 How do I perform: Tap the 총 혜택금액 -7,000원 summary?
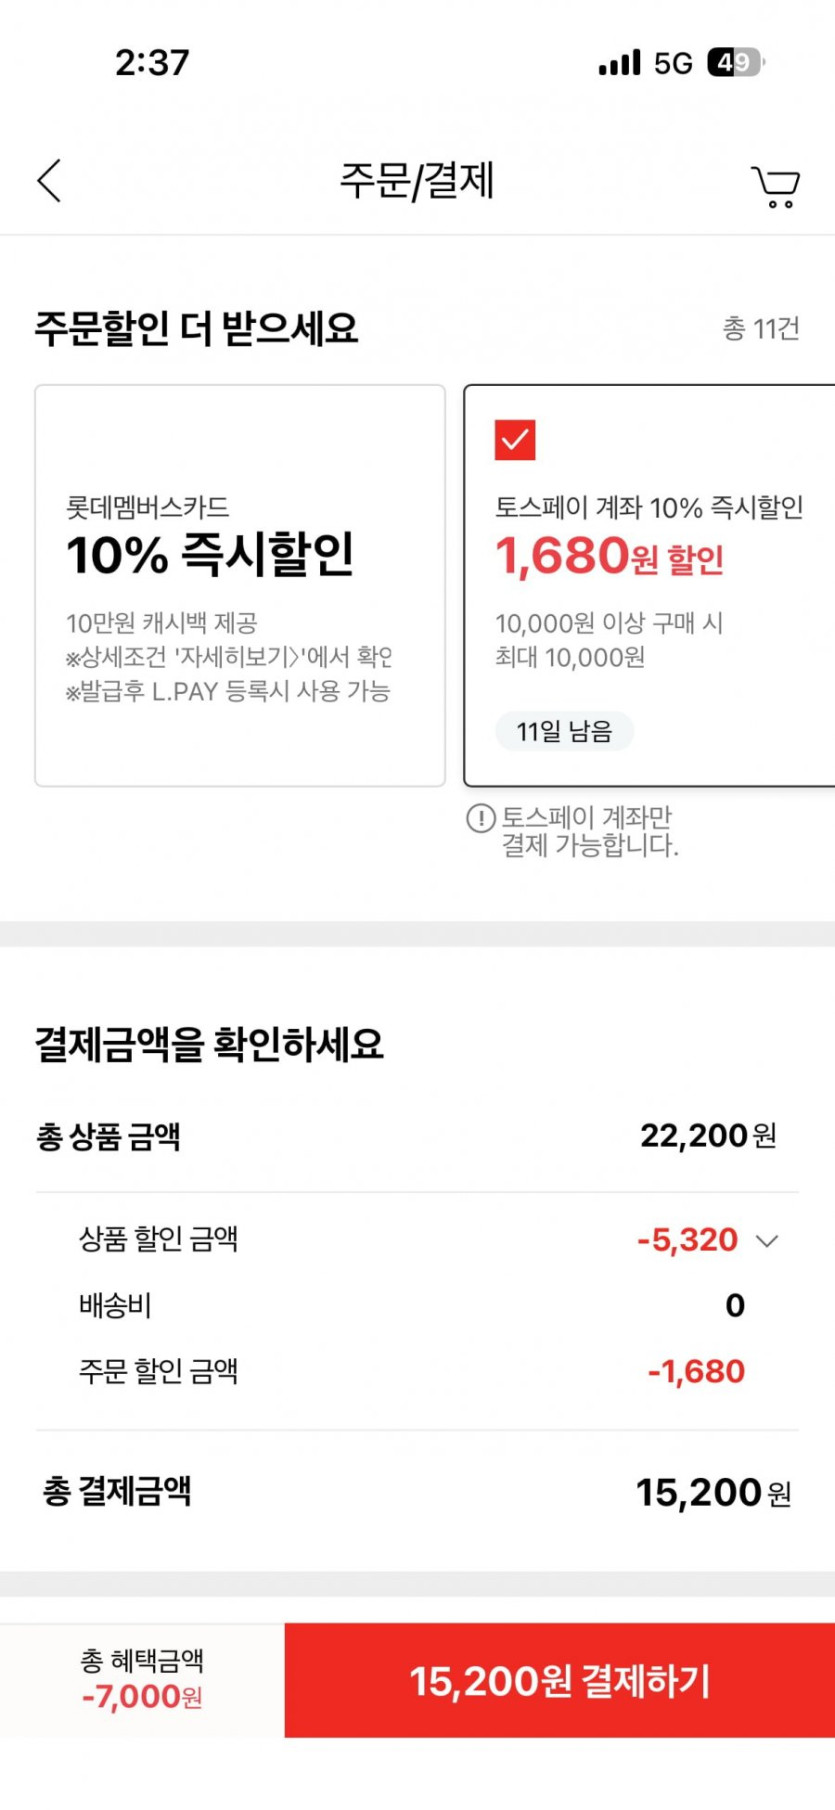pyautogui.click(x=142, y=1680)
